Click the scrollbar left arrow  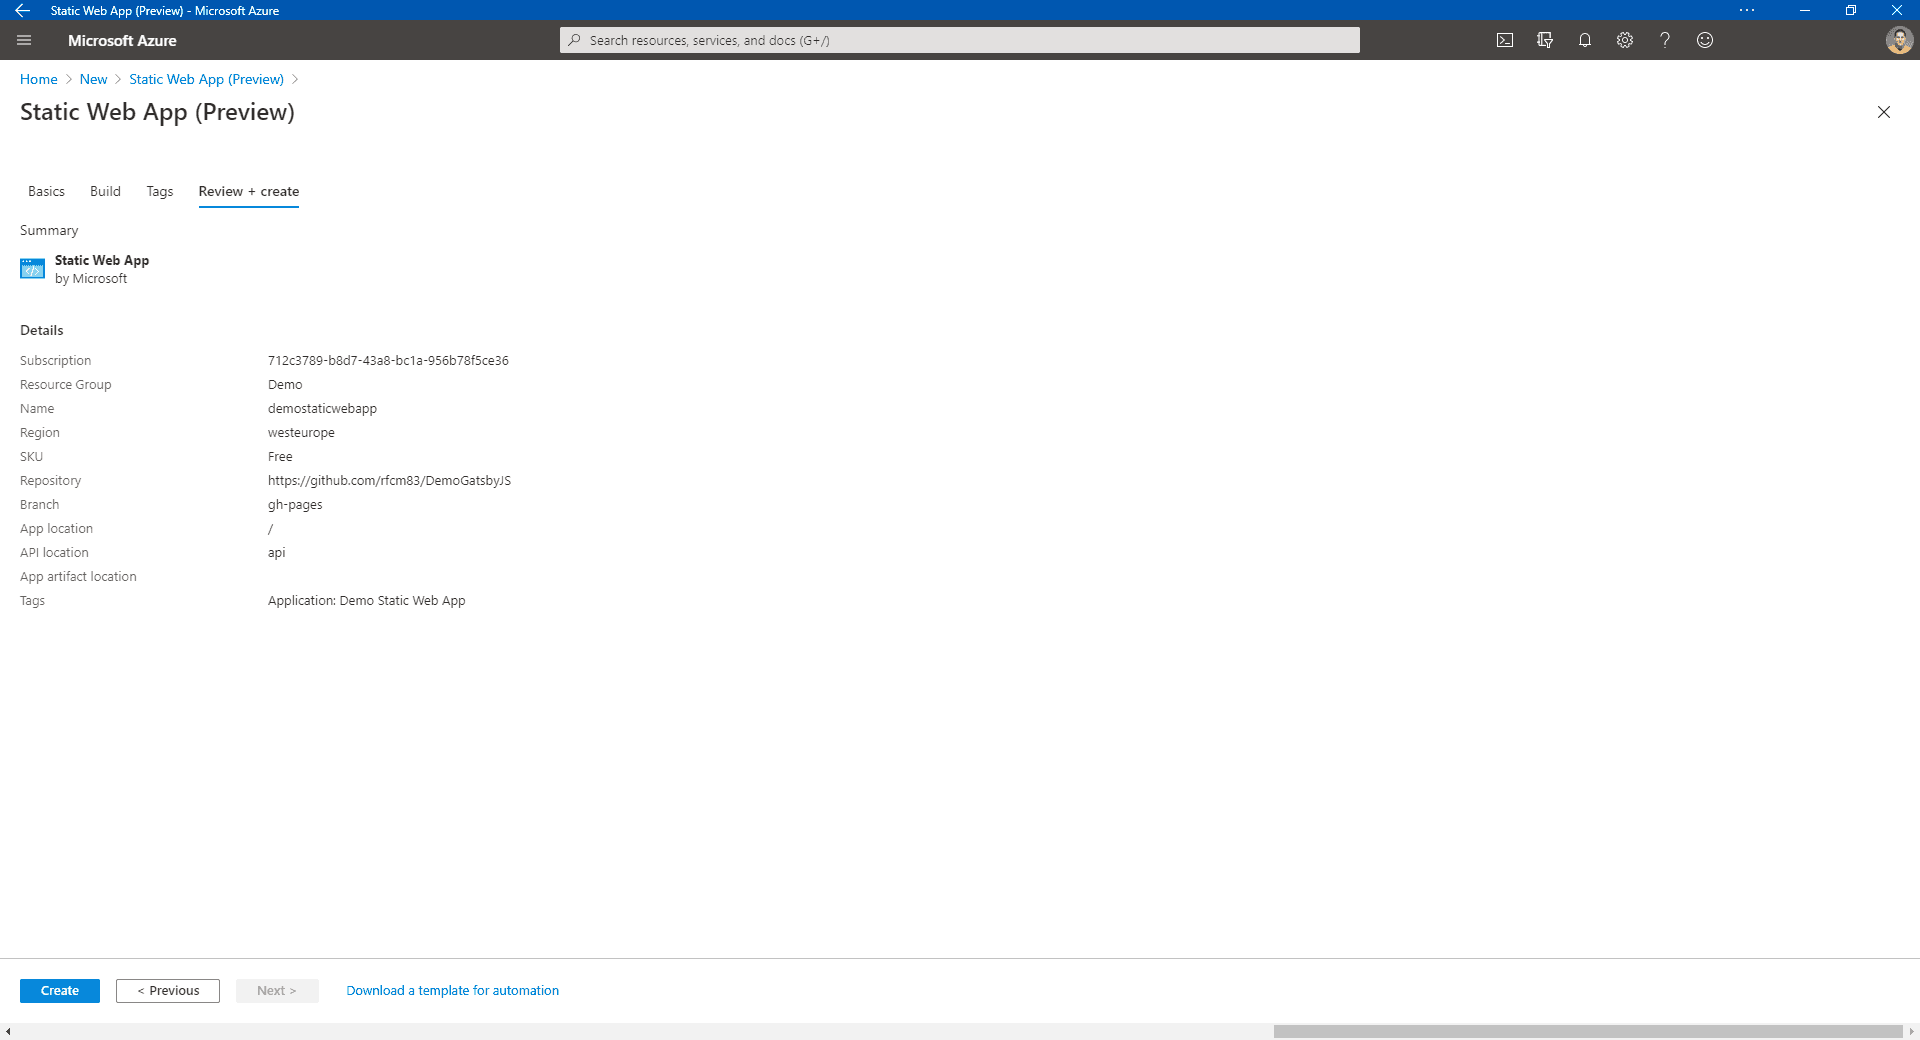point(8,1031)
